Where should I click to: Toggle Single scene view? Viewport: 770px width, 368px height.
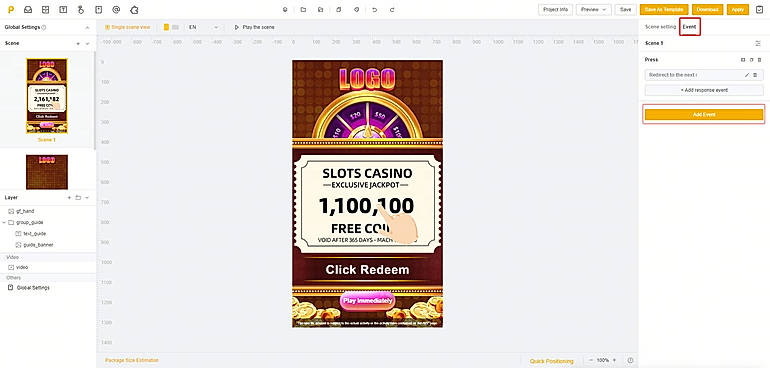pos(128,27)
